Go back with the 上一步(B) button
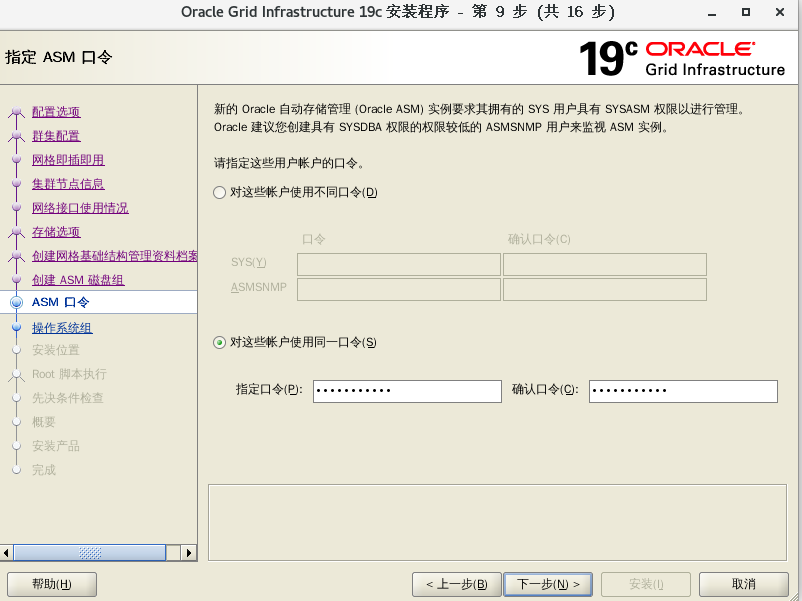Viewport: 802px width, 601px height. click(457, 584)
